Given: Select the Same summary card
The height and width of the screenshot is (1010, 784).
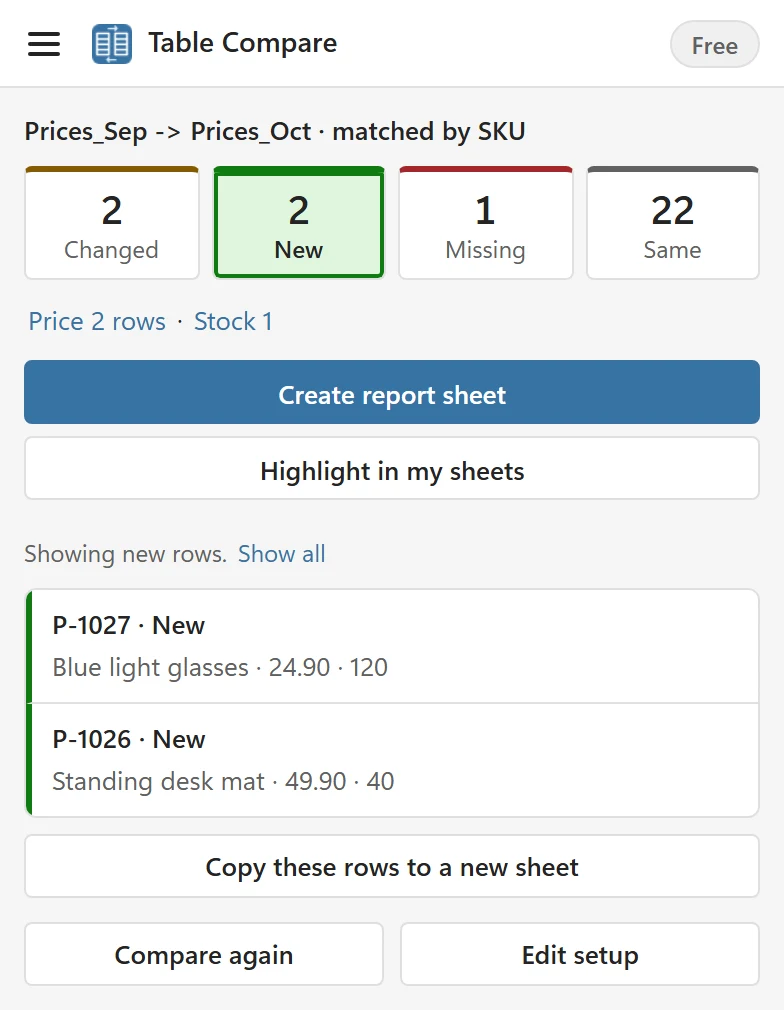Looking at the screenshot, I should coord(673,223).
